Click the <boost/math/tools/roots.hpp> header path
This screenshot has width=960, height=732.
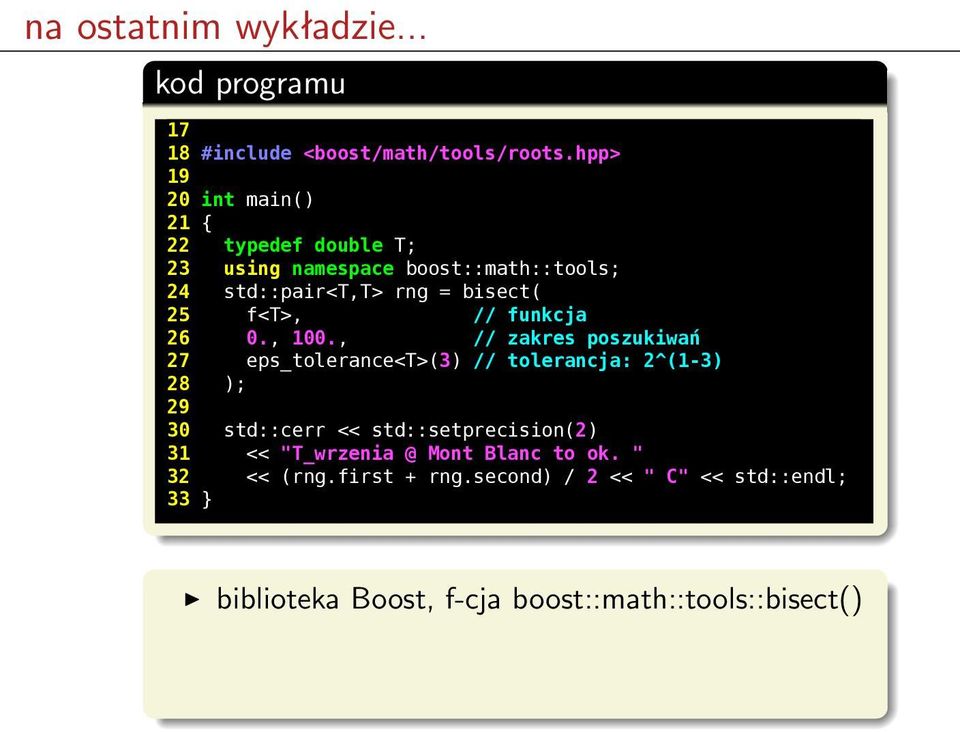tap(462, 153)
